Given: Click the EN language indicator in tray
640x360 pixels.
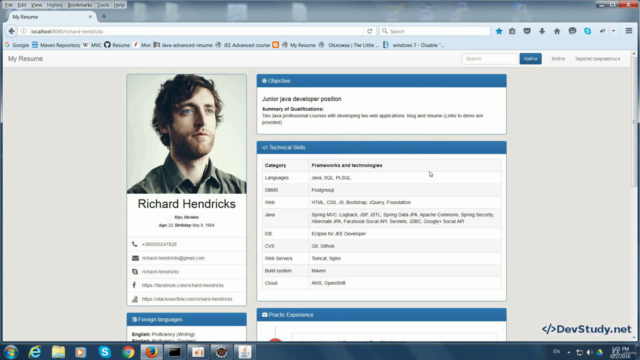Looking at the screenshot, I should (556, 351).
